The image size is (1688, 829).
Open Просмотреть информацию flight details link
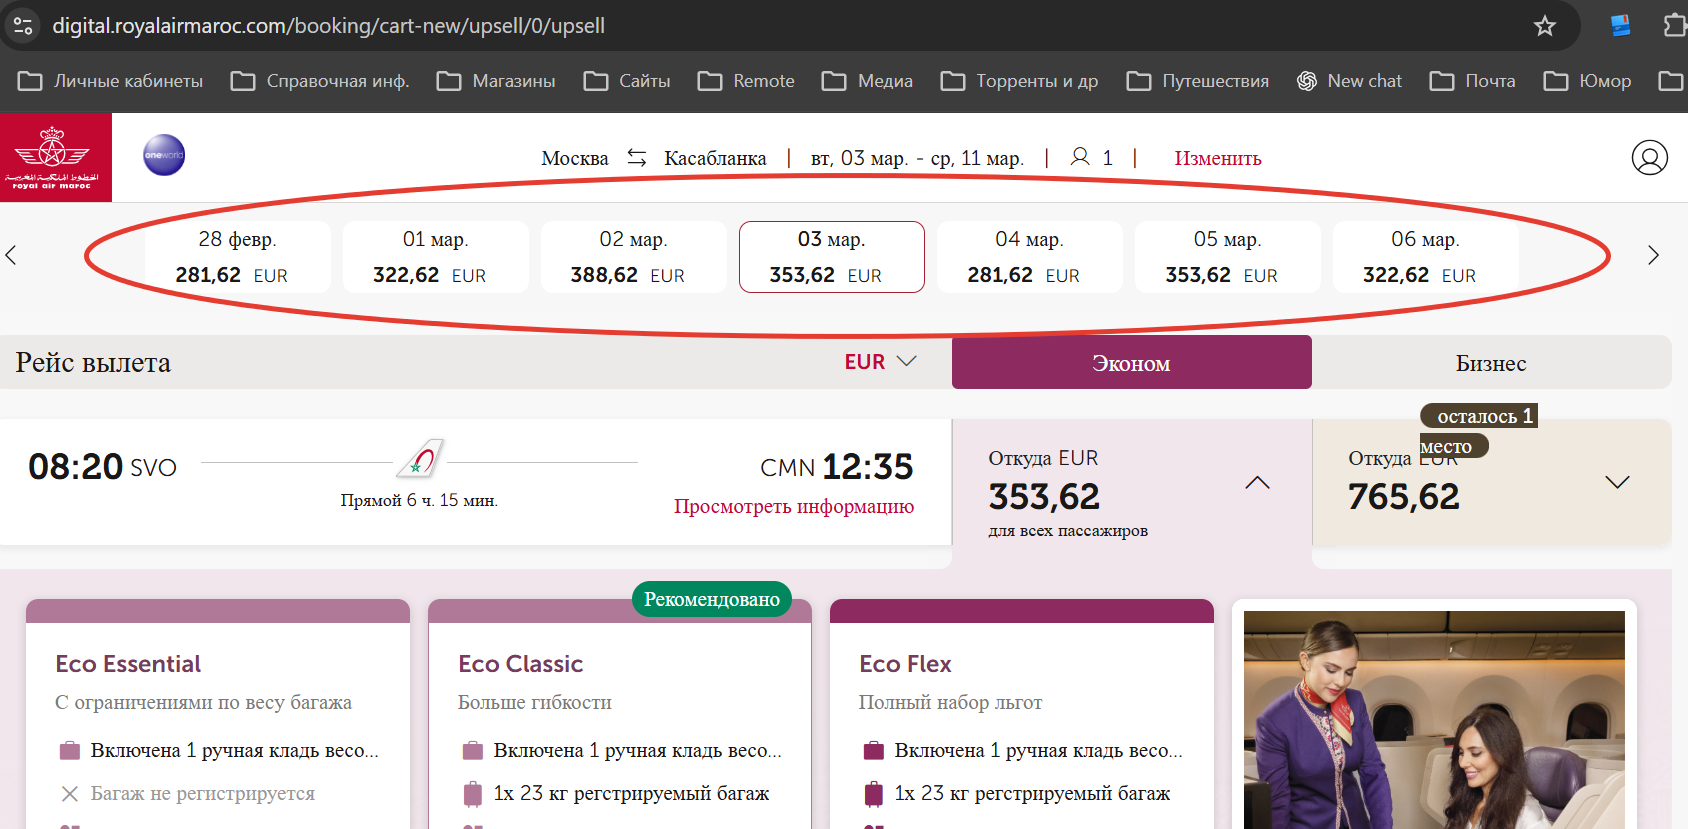tap(793, 506)
